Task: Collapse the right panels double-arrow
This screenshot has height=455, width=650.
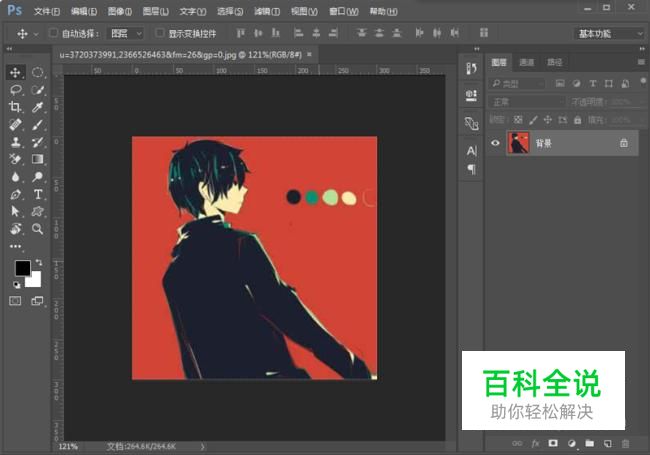Action: 642,49
